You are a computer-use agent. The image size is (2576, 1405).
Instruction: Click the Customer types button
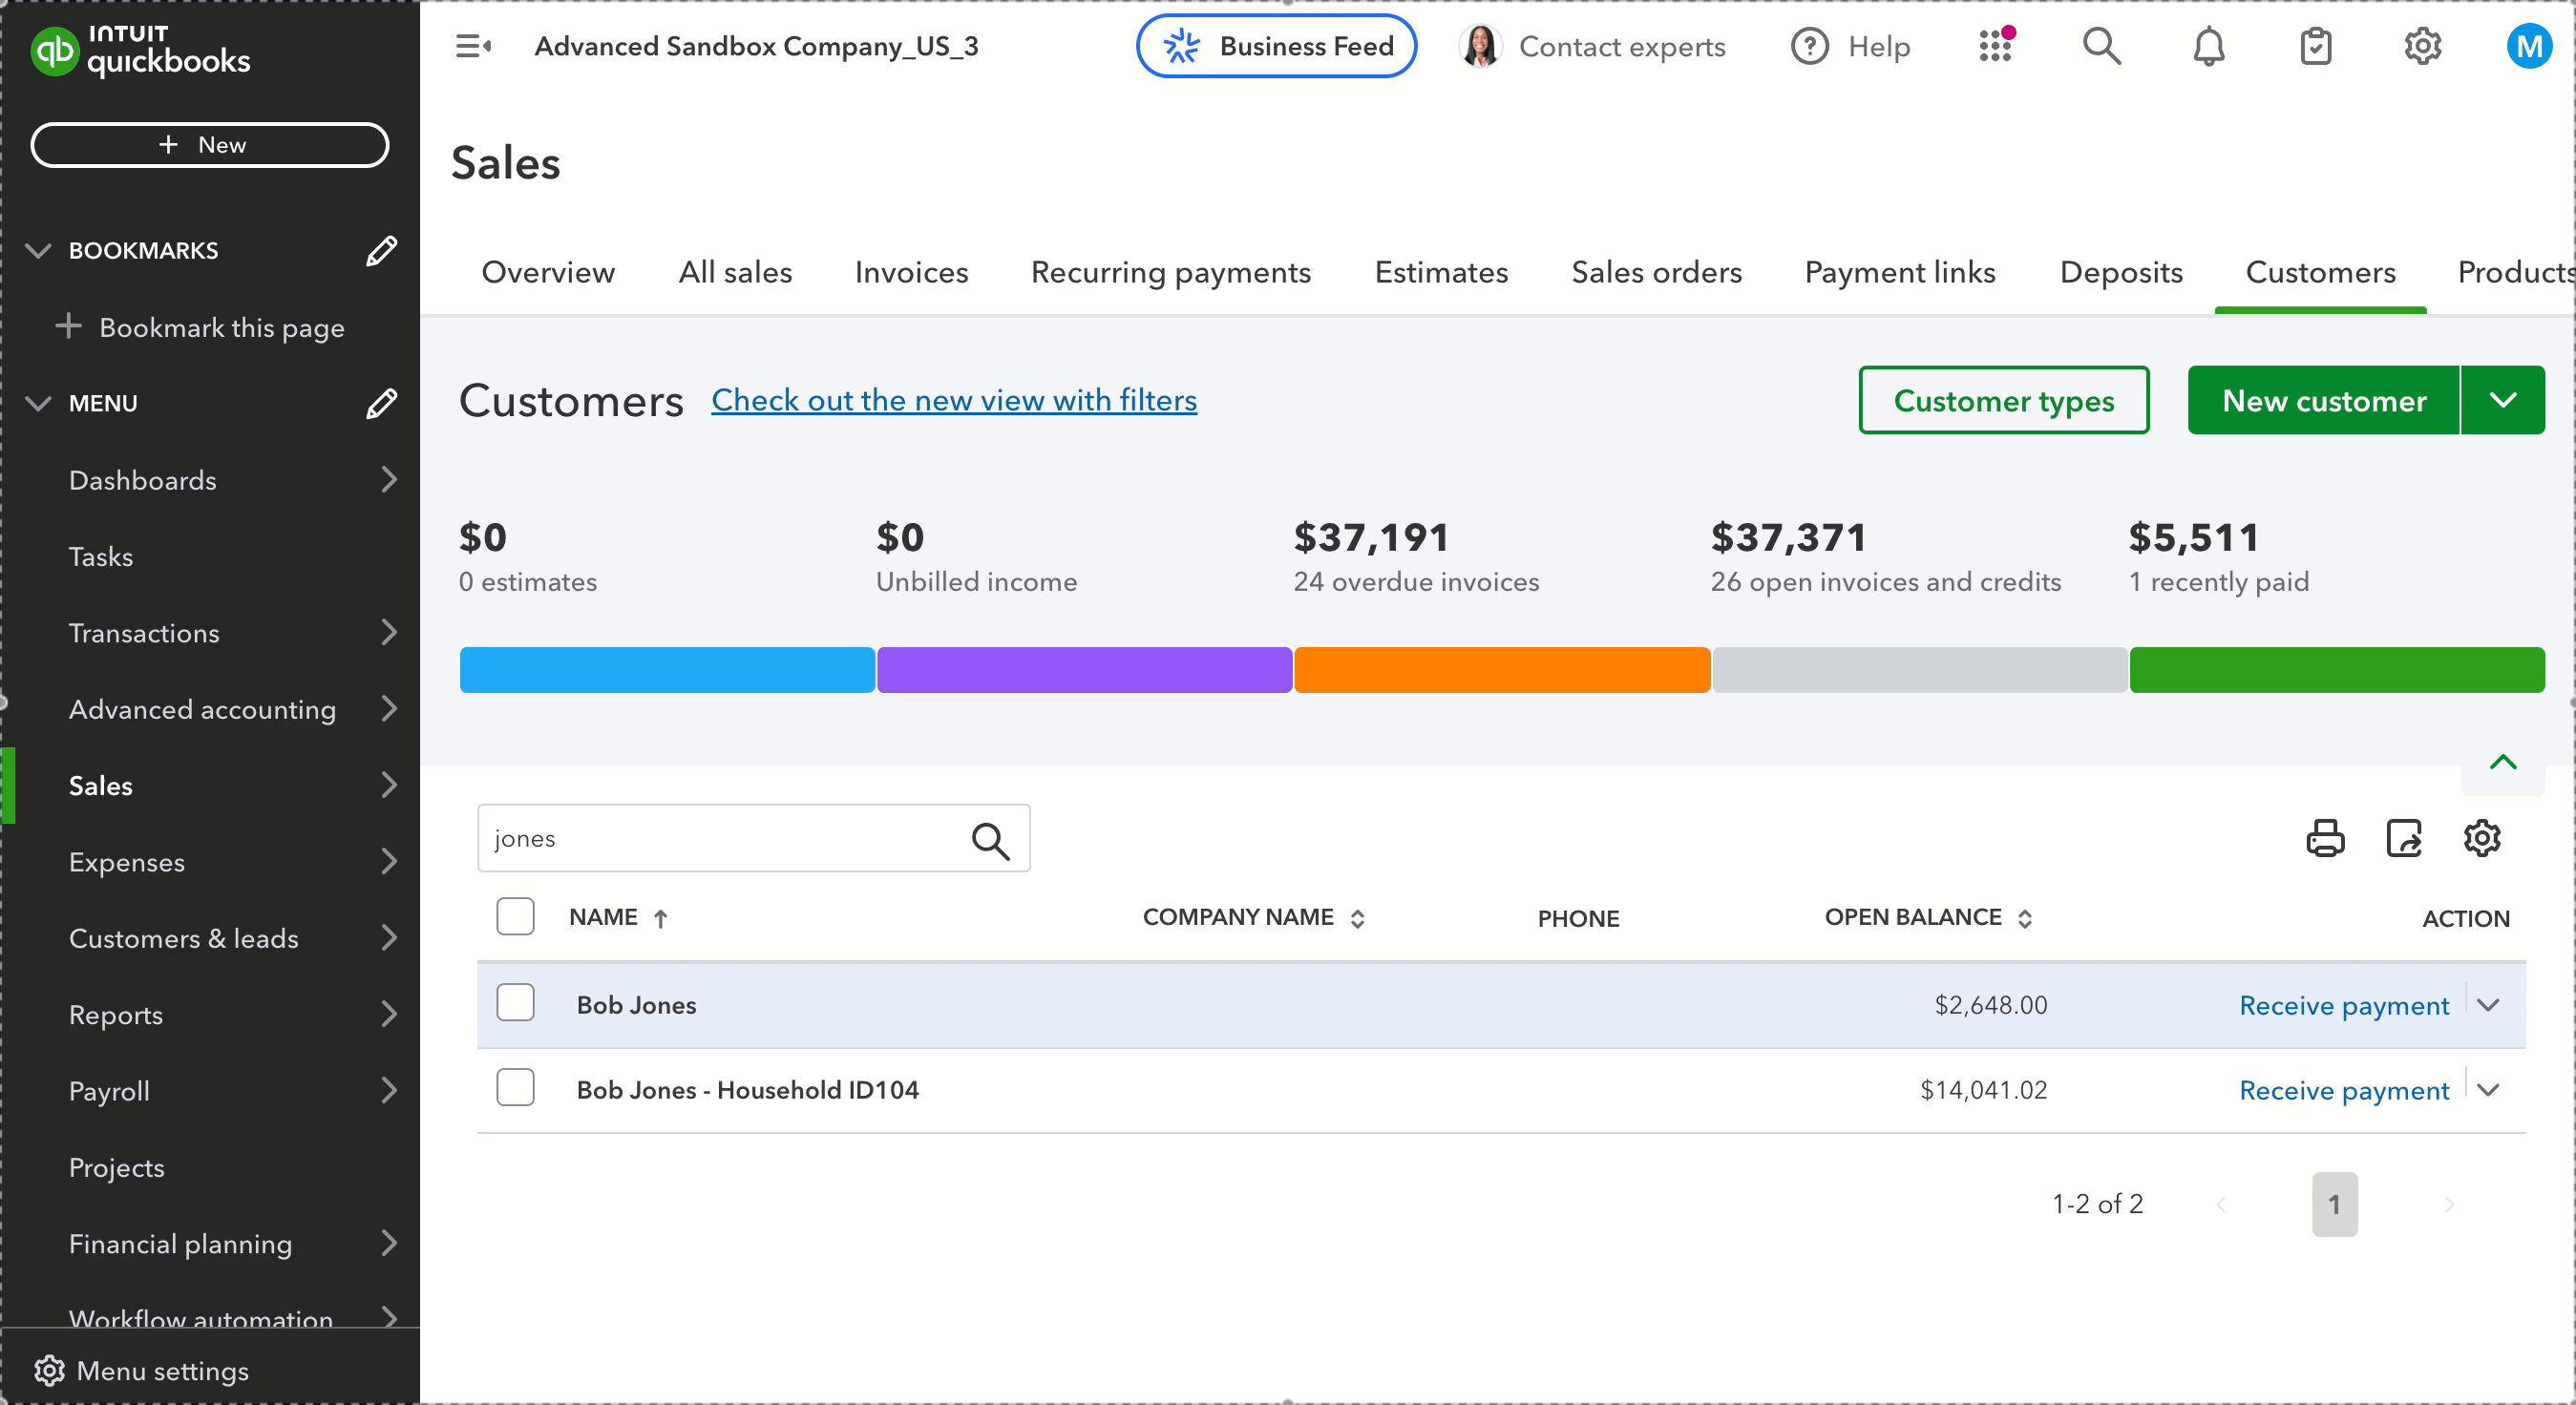point(2003,401)
